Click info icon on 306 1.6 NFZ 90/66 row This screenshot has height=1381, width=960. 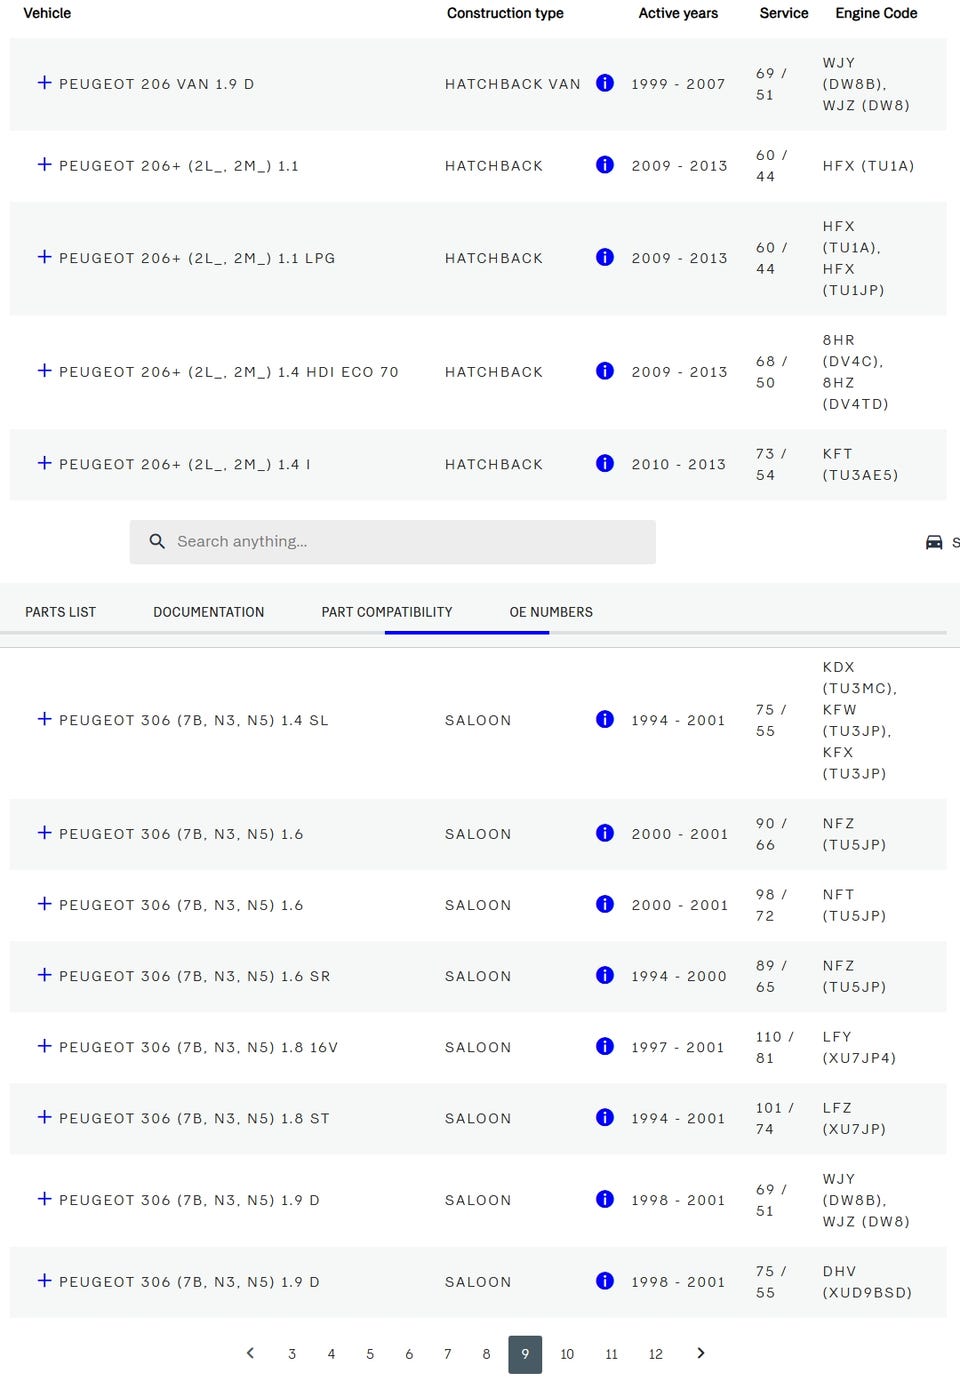tap(605, 833)
